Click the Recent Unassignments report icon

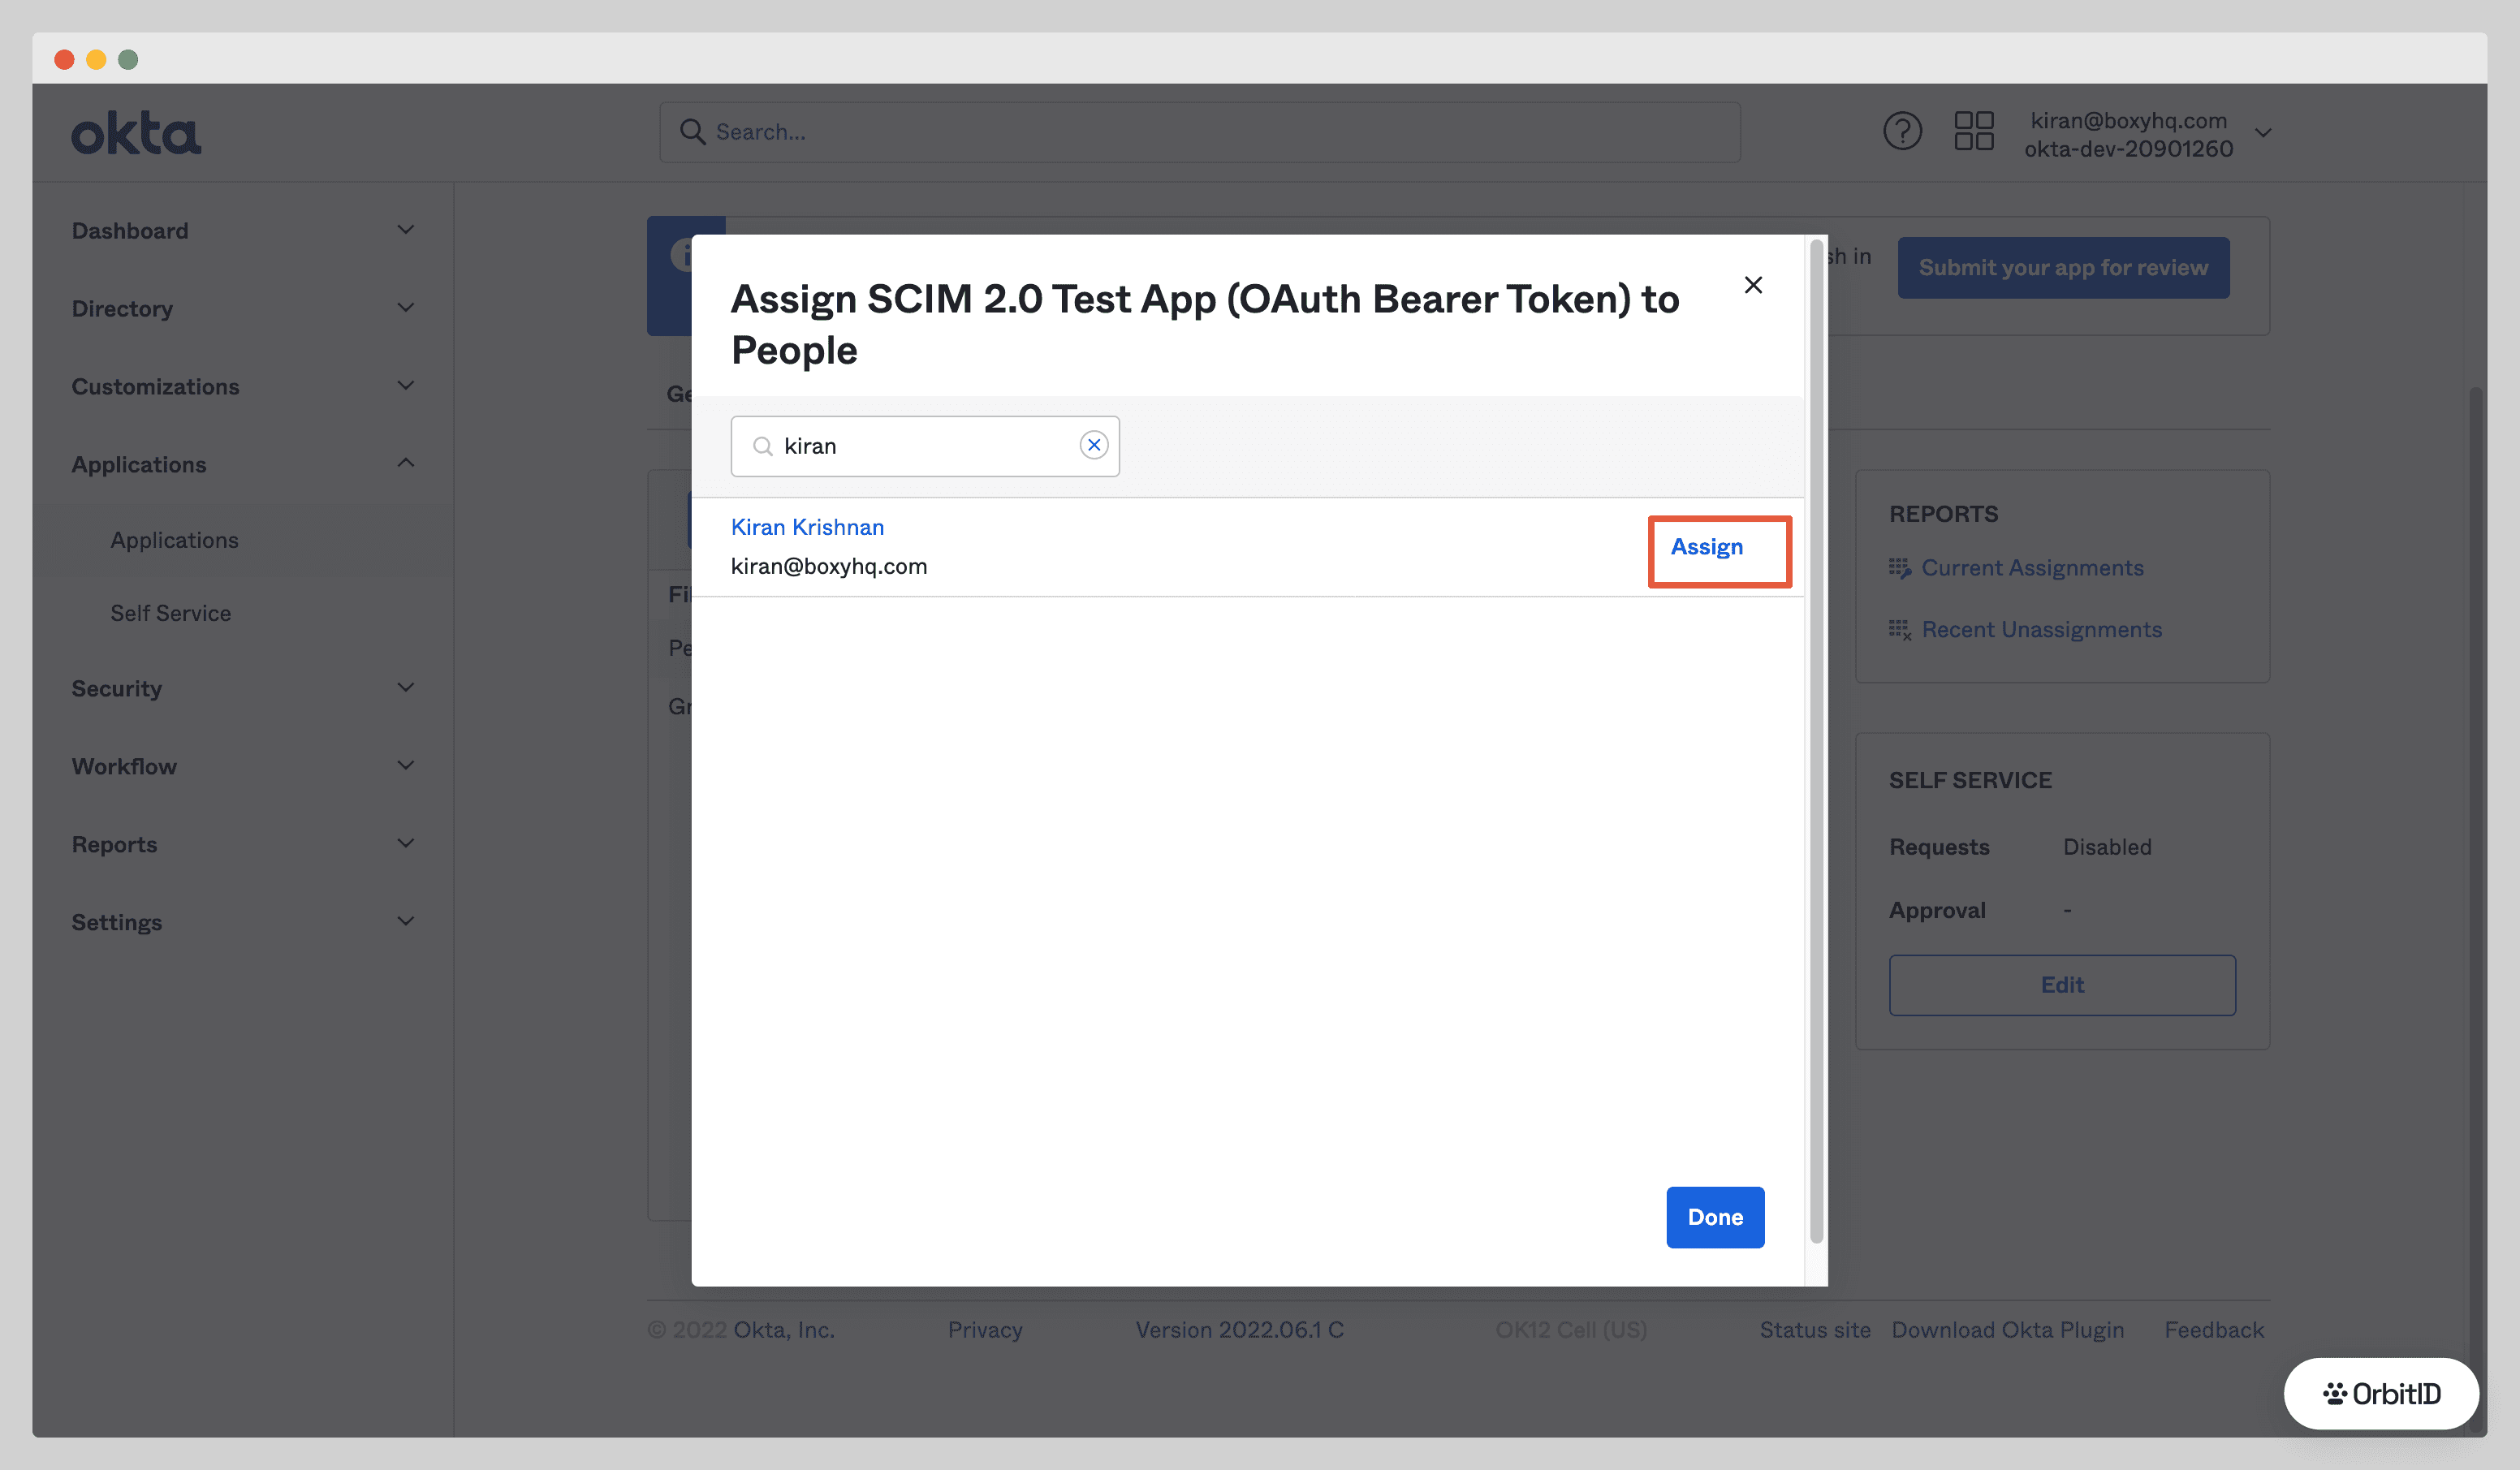coord(1900,630)
